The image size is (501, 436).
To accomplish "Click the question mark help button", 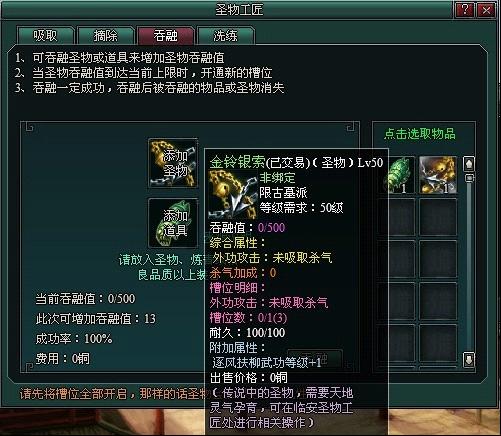I will point(465,10).
